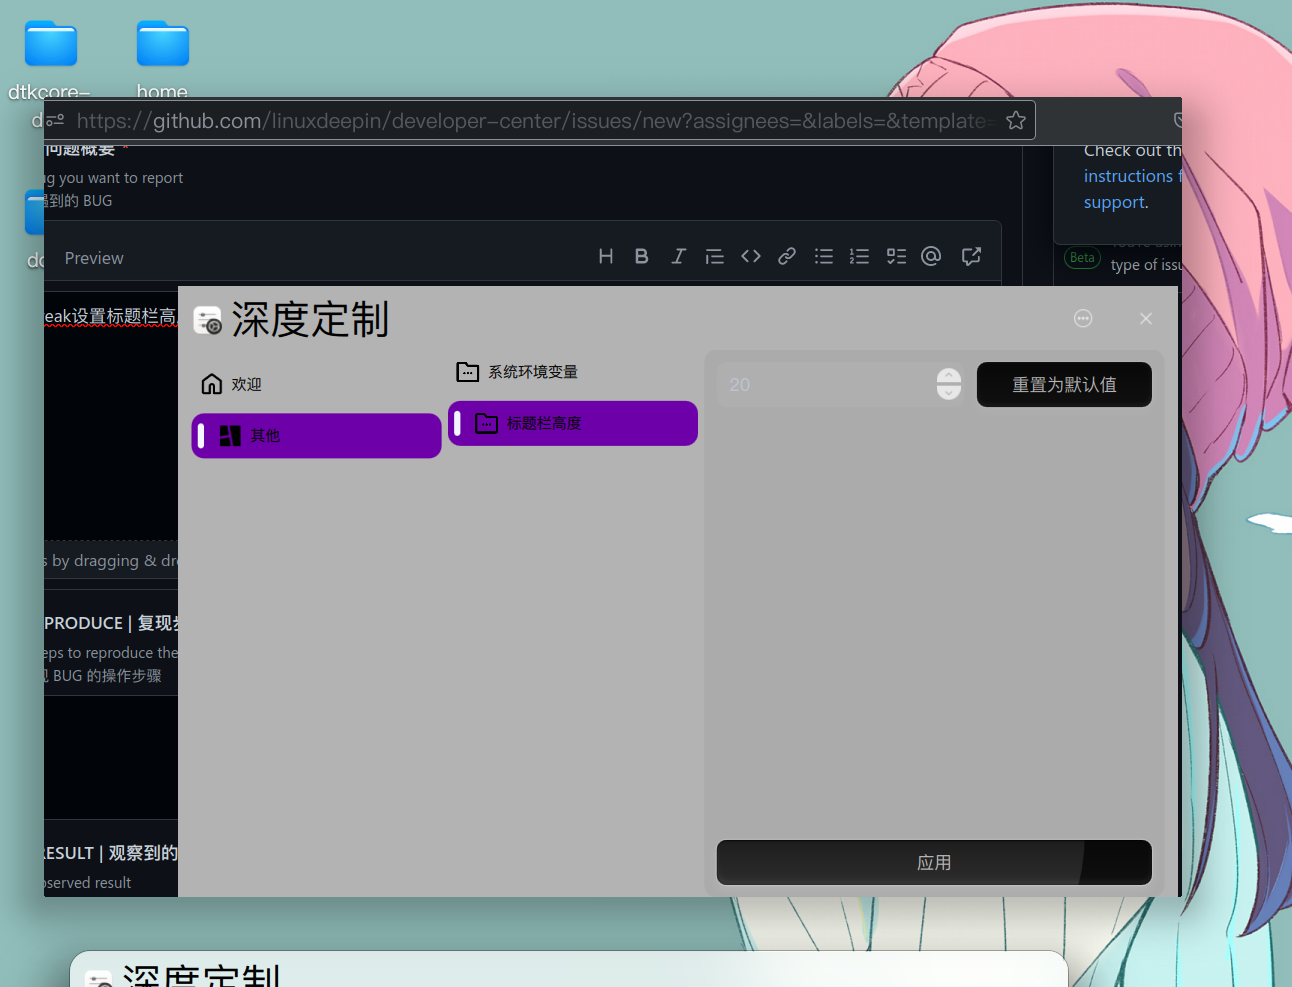Close the 深度定制 window

1146,318
